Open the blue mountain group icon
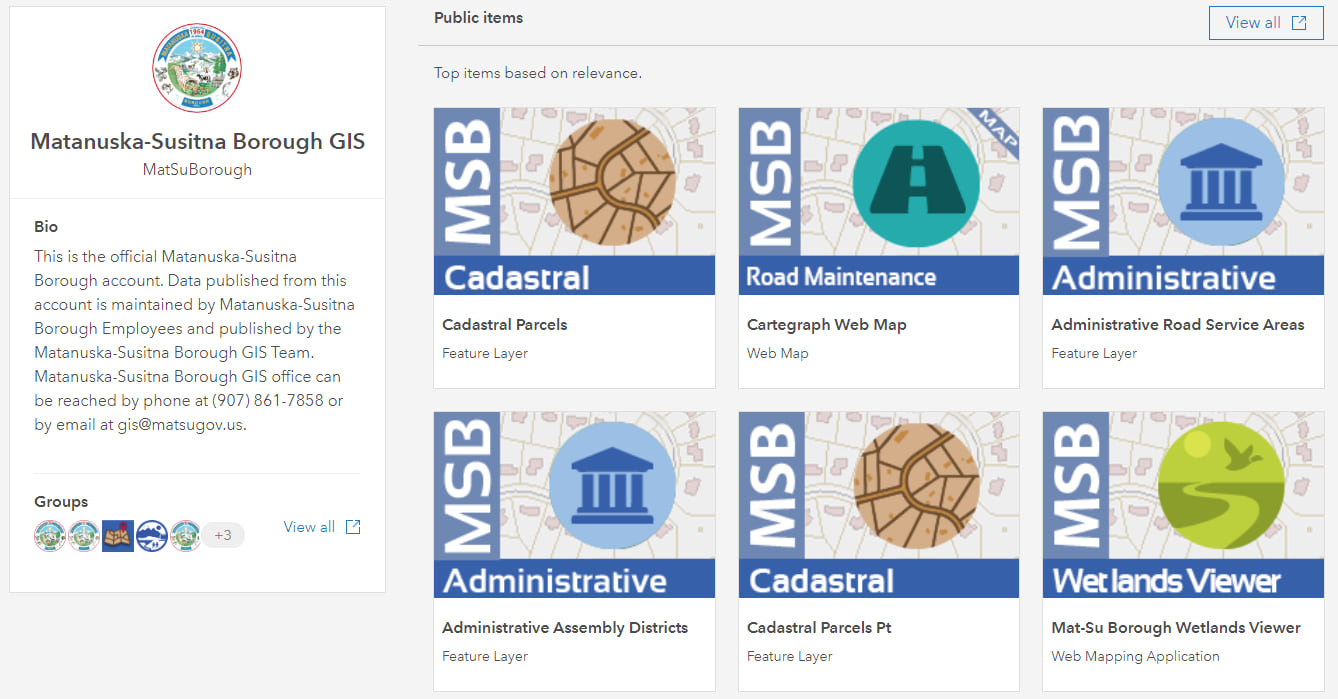Screen dimensions: 1338x699 tap(152, 535)
